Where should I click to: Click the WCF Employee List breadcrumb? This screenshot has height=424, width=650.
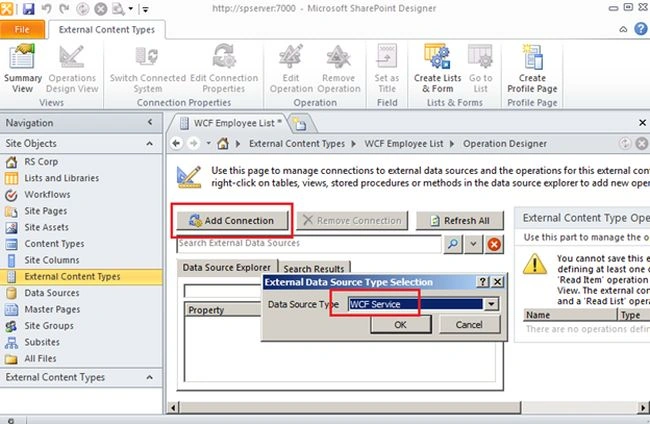click(x=404, y=144)
